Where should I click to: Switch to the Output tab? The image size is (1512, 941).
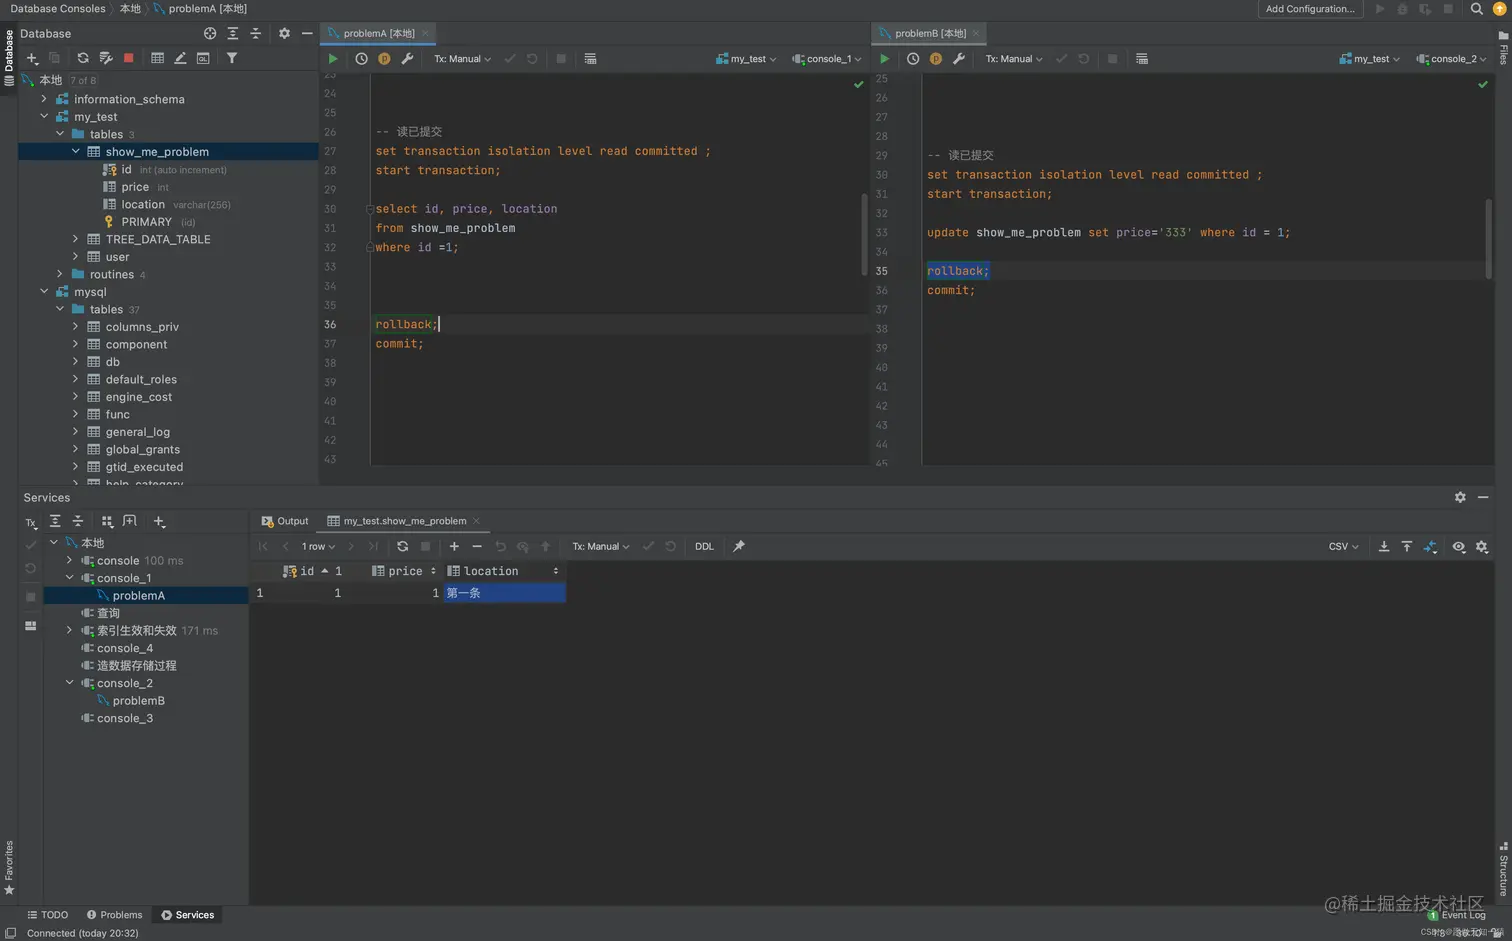[285, 521]
